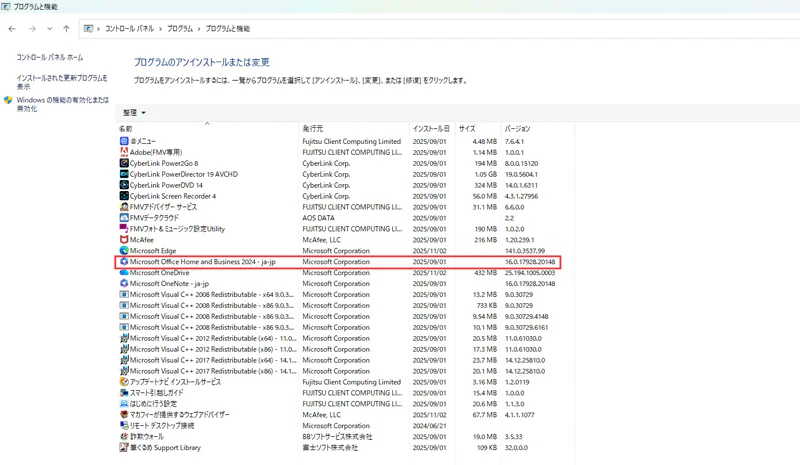Click size 1.05 GB for PowerDirector
The image size is (800, 465).
point(486,174)
